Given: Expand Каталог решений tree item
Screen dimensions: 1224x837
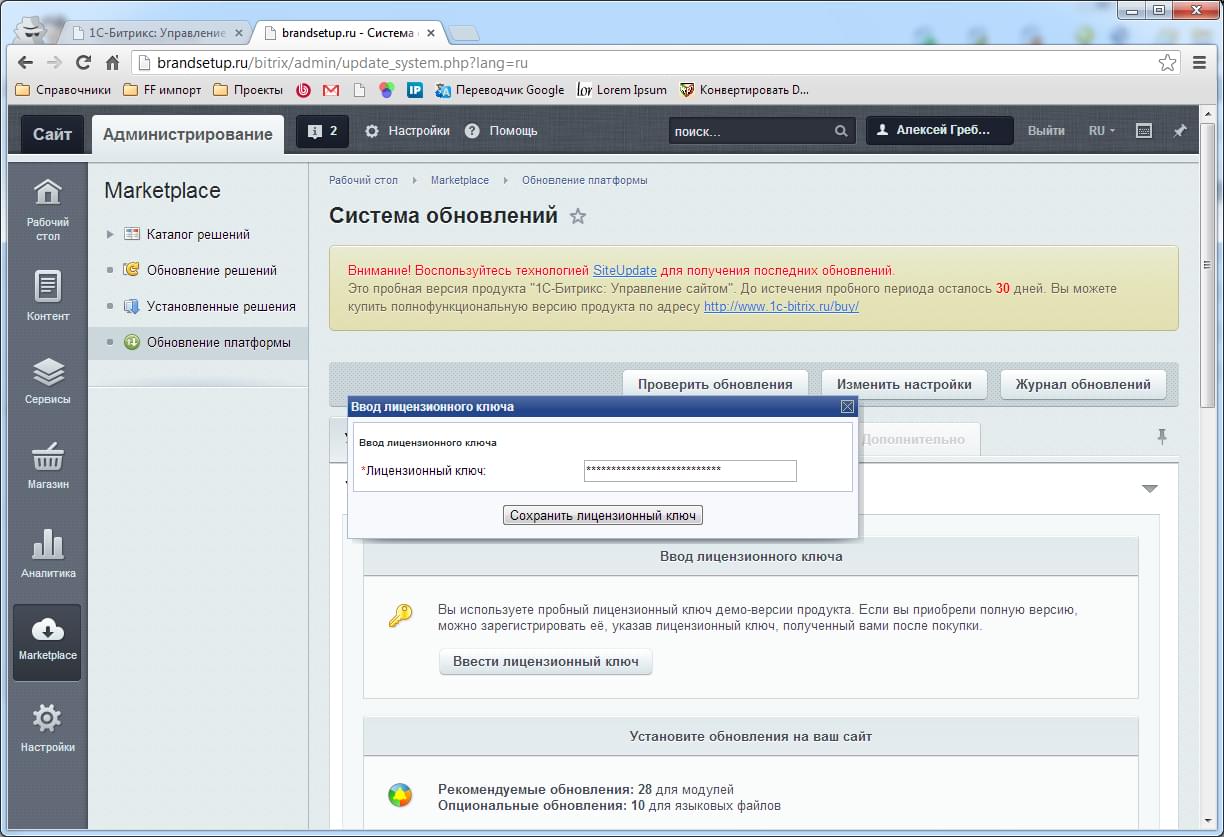Looking at the screenshot, I should click(110, 234).
